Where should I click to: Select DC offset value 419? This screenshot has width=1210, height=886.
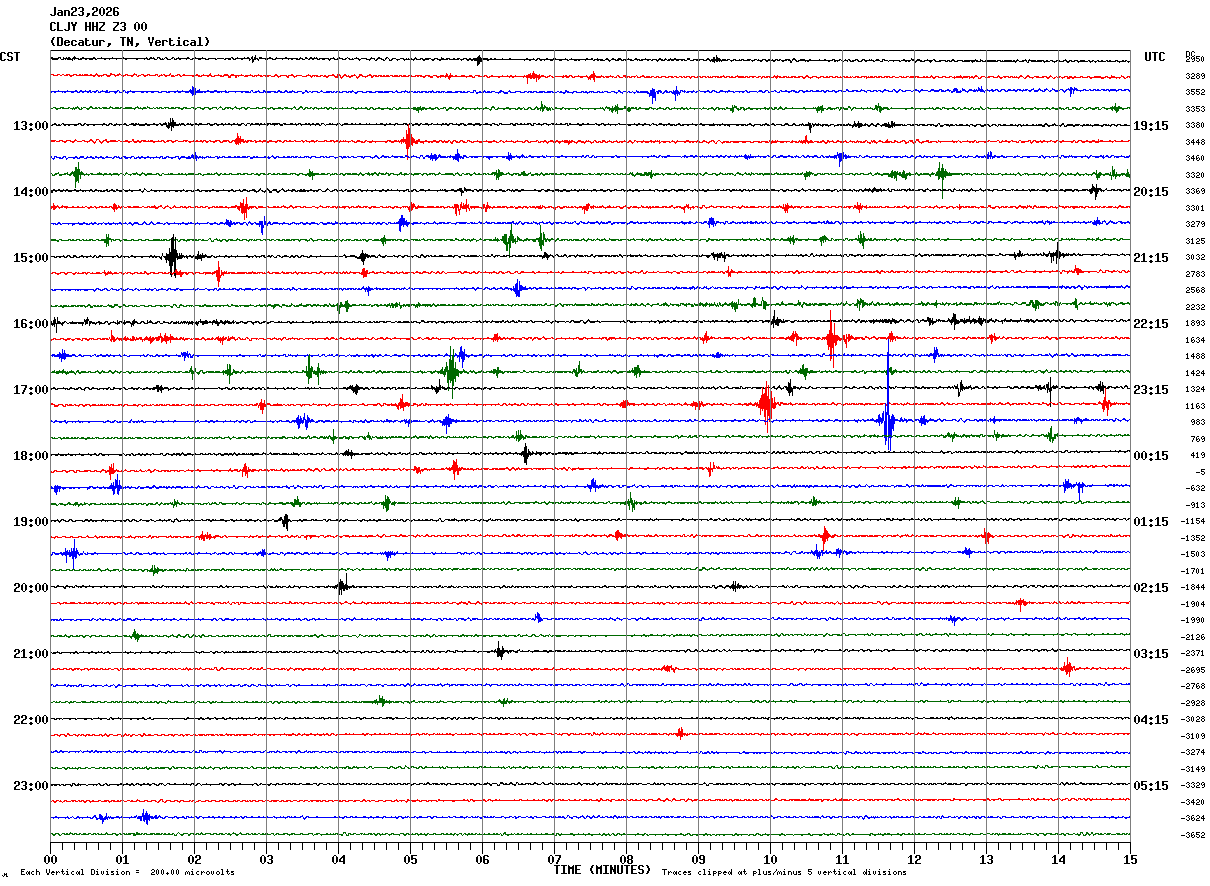pyautogui.click(x=1197, y=455)
